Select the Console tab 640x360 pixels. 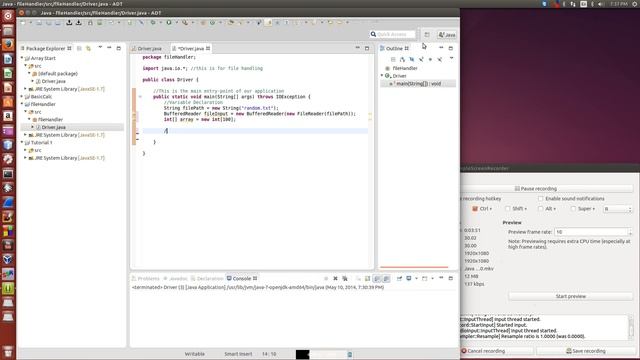(242, 278)
